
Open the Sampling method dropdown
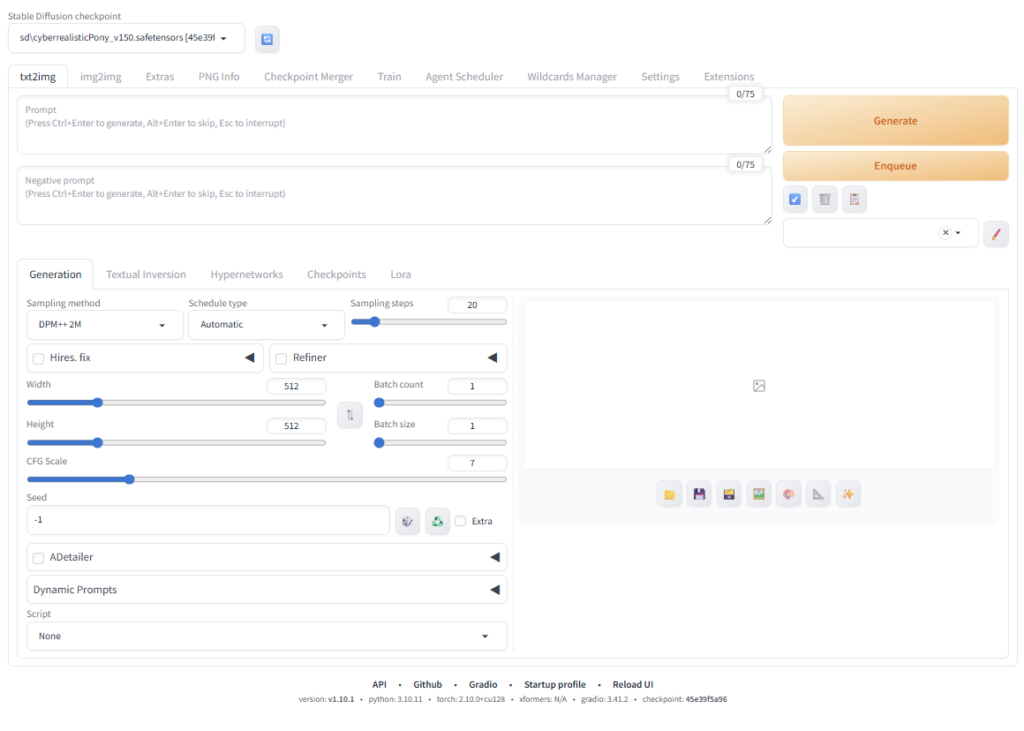[x=104, y=325]
